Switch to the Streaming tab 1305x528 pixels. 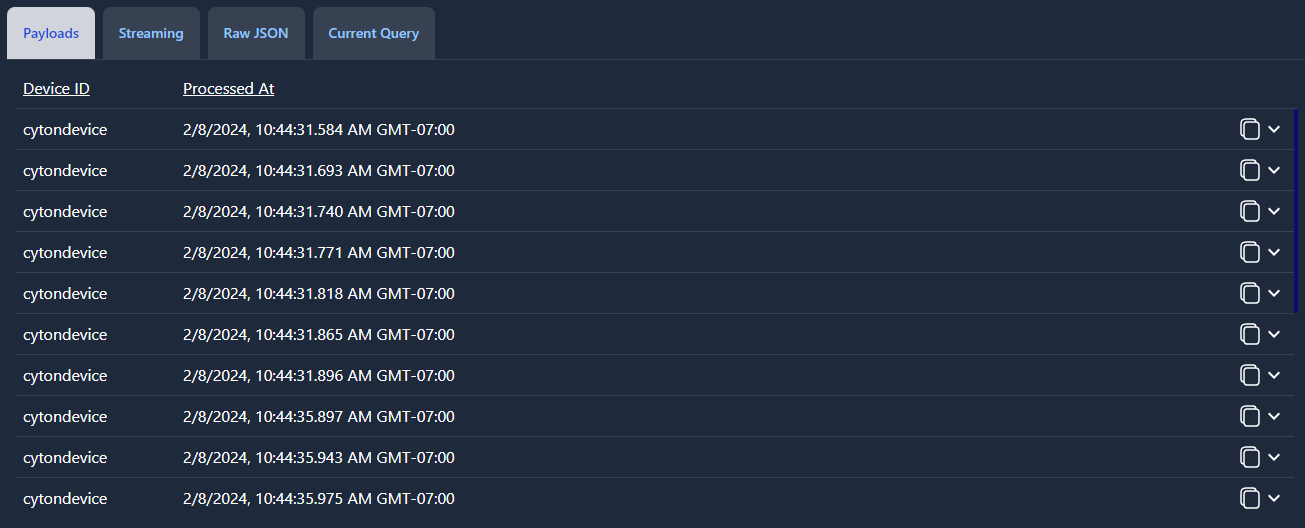point(151,33)
